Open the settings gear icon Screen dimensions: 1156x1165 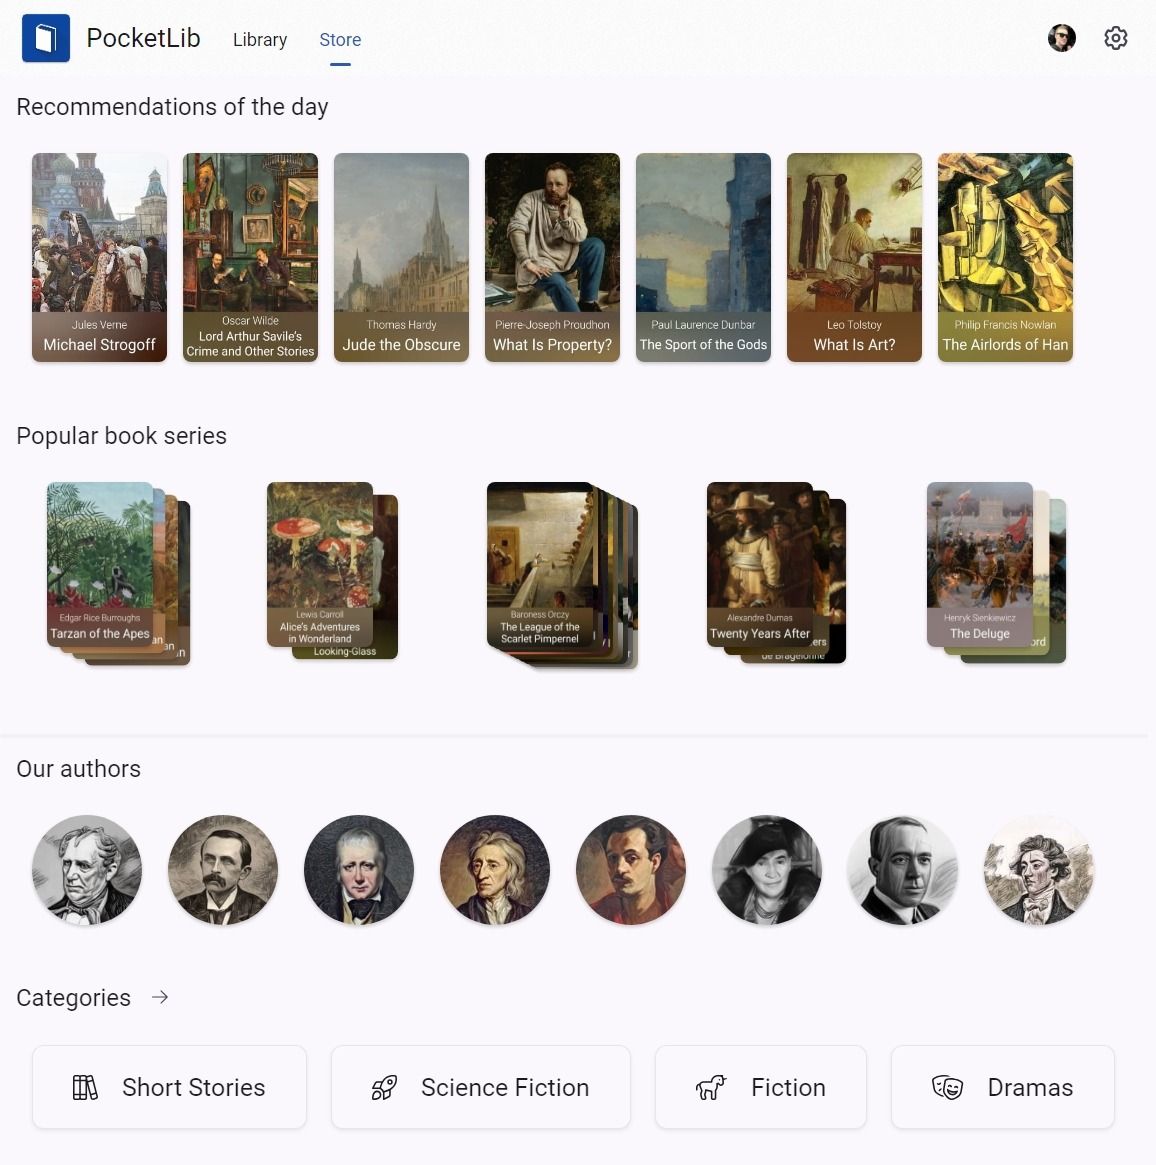click(1115, 38)
